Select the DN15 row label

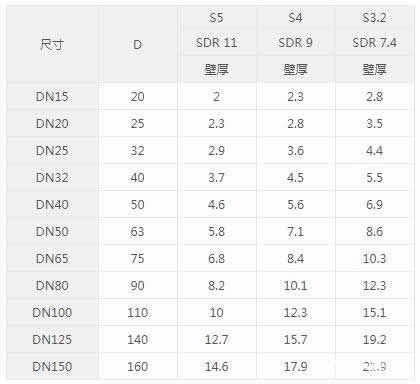click(x=52, y=97)
